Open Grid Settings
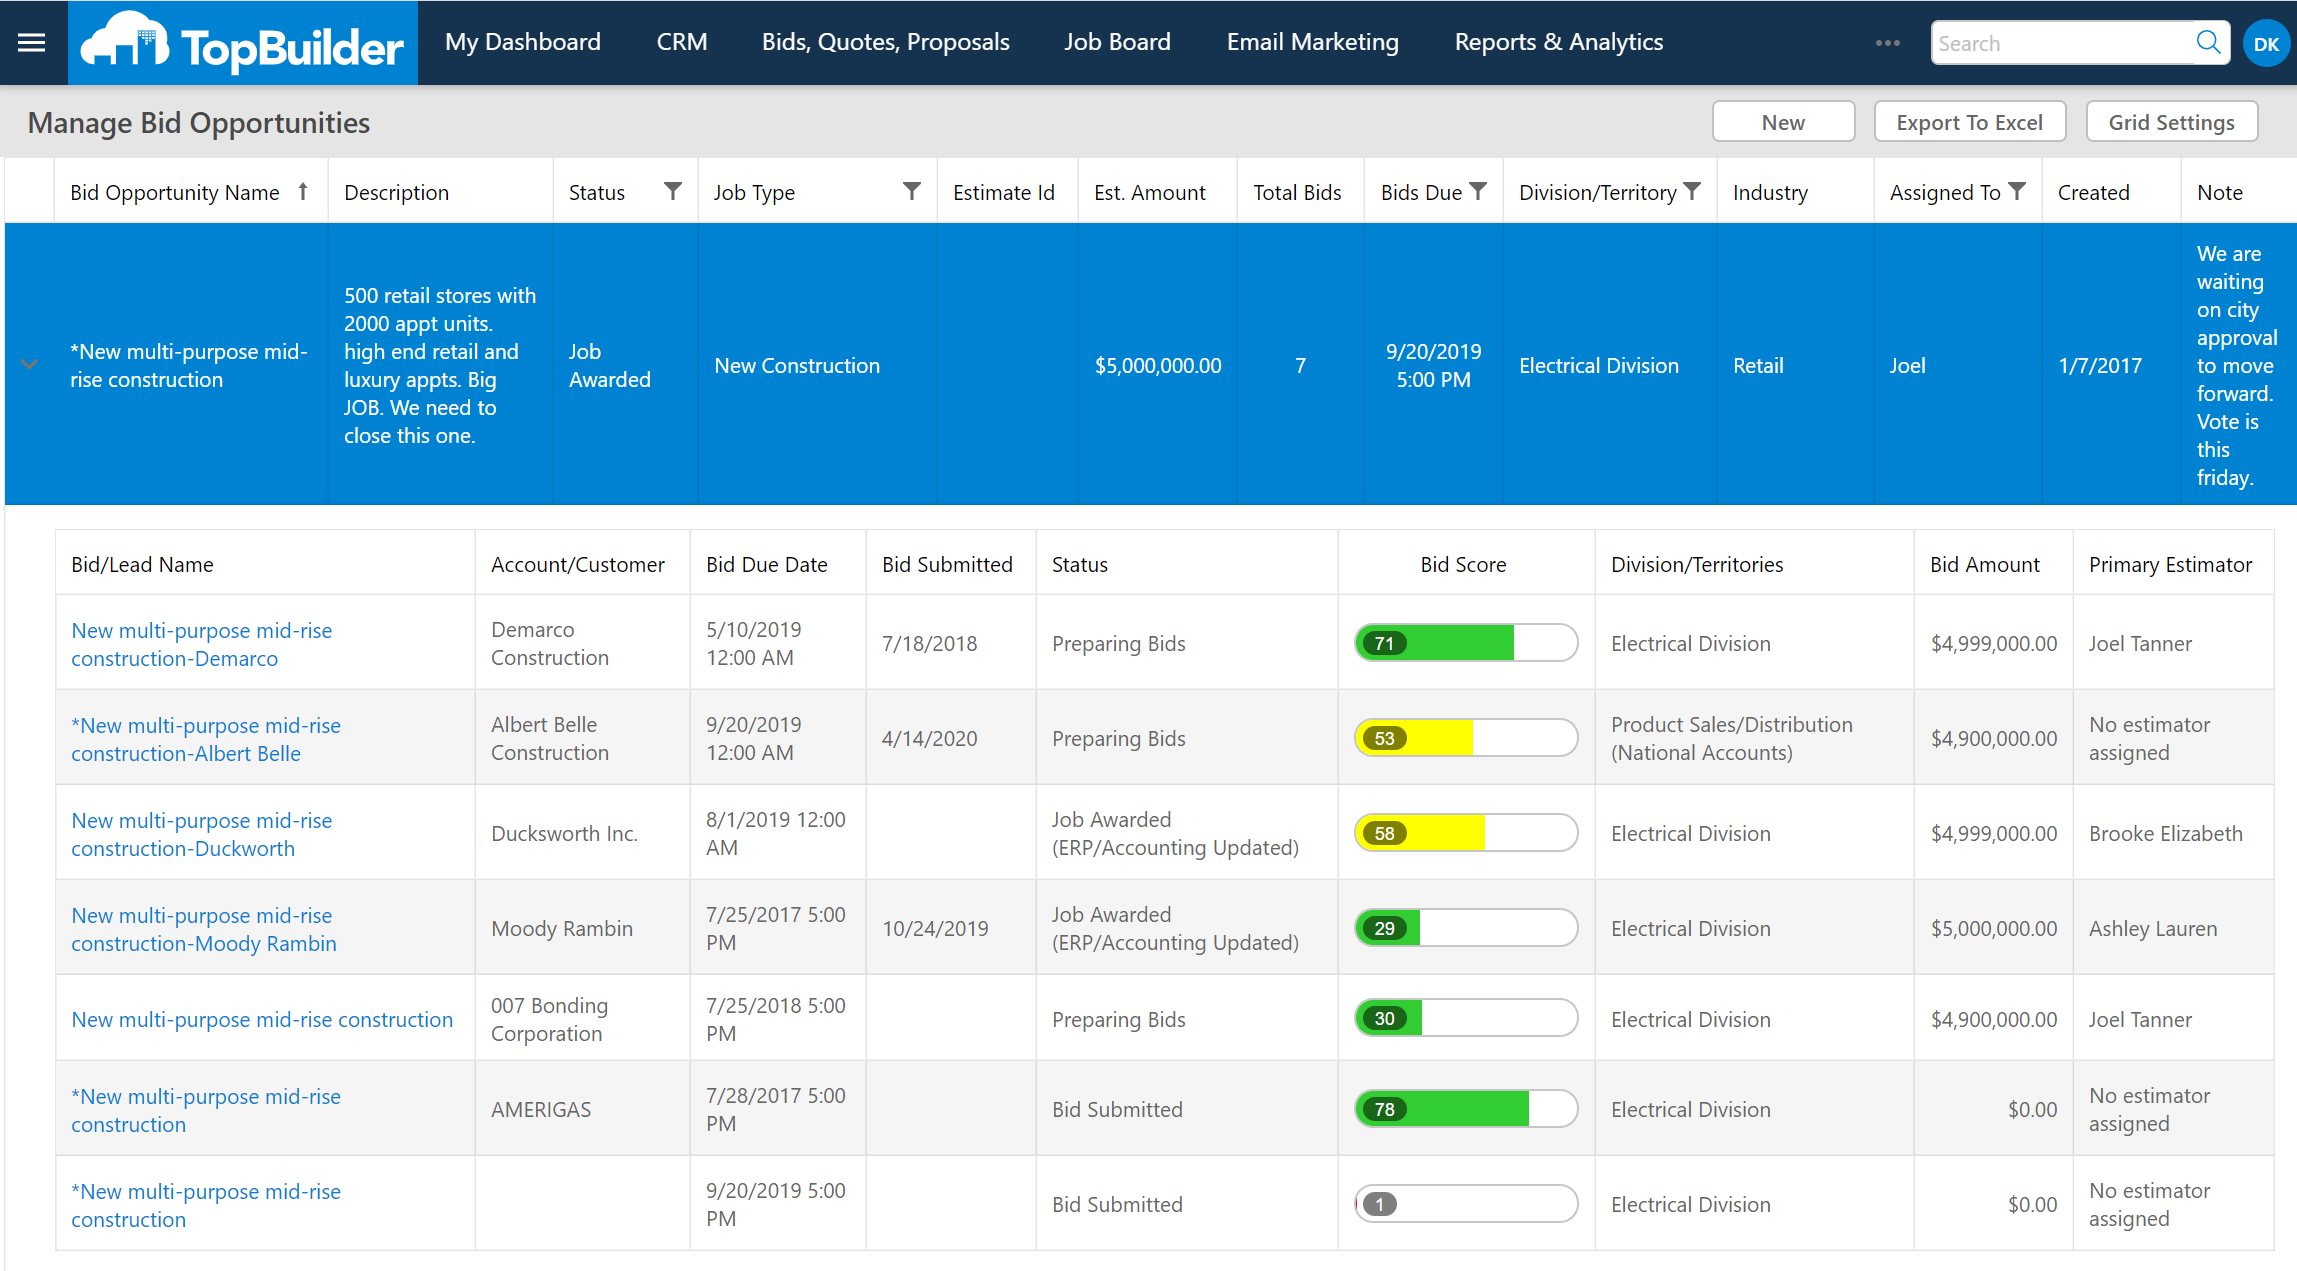Image resolution: width=2297 pixels, height=1271 pixels. pyautogui.click(x=2172, y=122)
